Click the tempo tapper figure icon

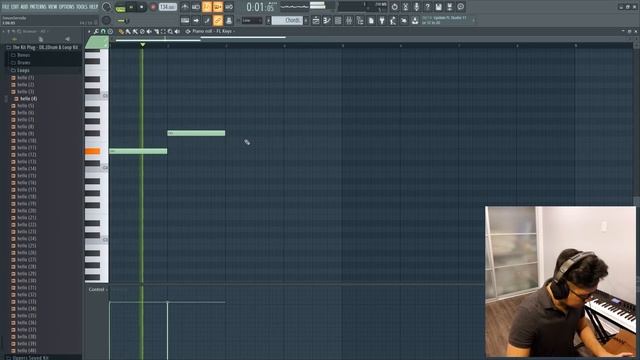pos(393,20)
